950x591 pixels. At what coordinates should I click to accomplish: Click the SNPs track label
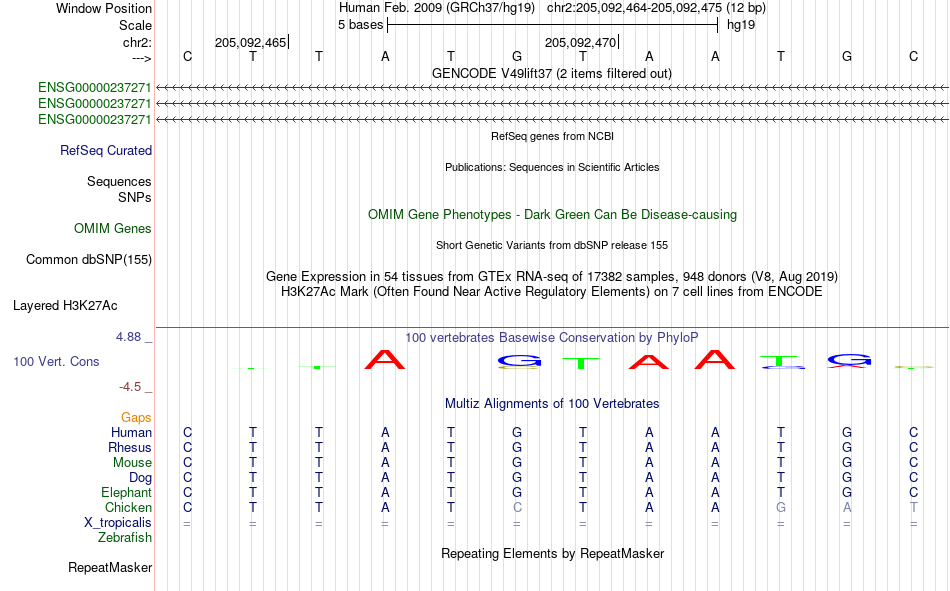coord(135,198)
